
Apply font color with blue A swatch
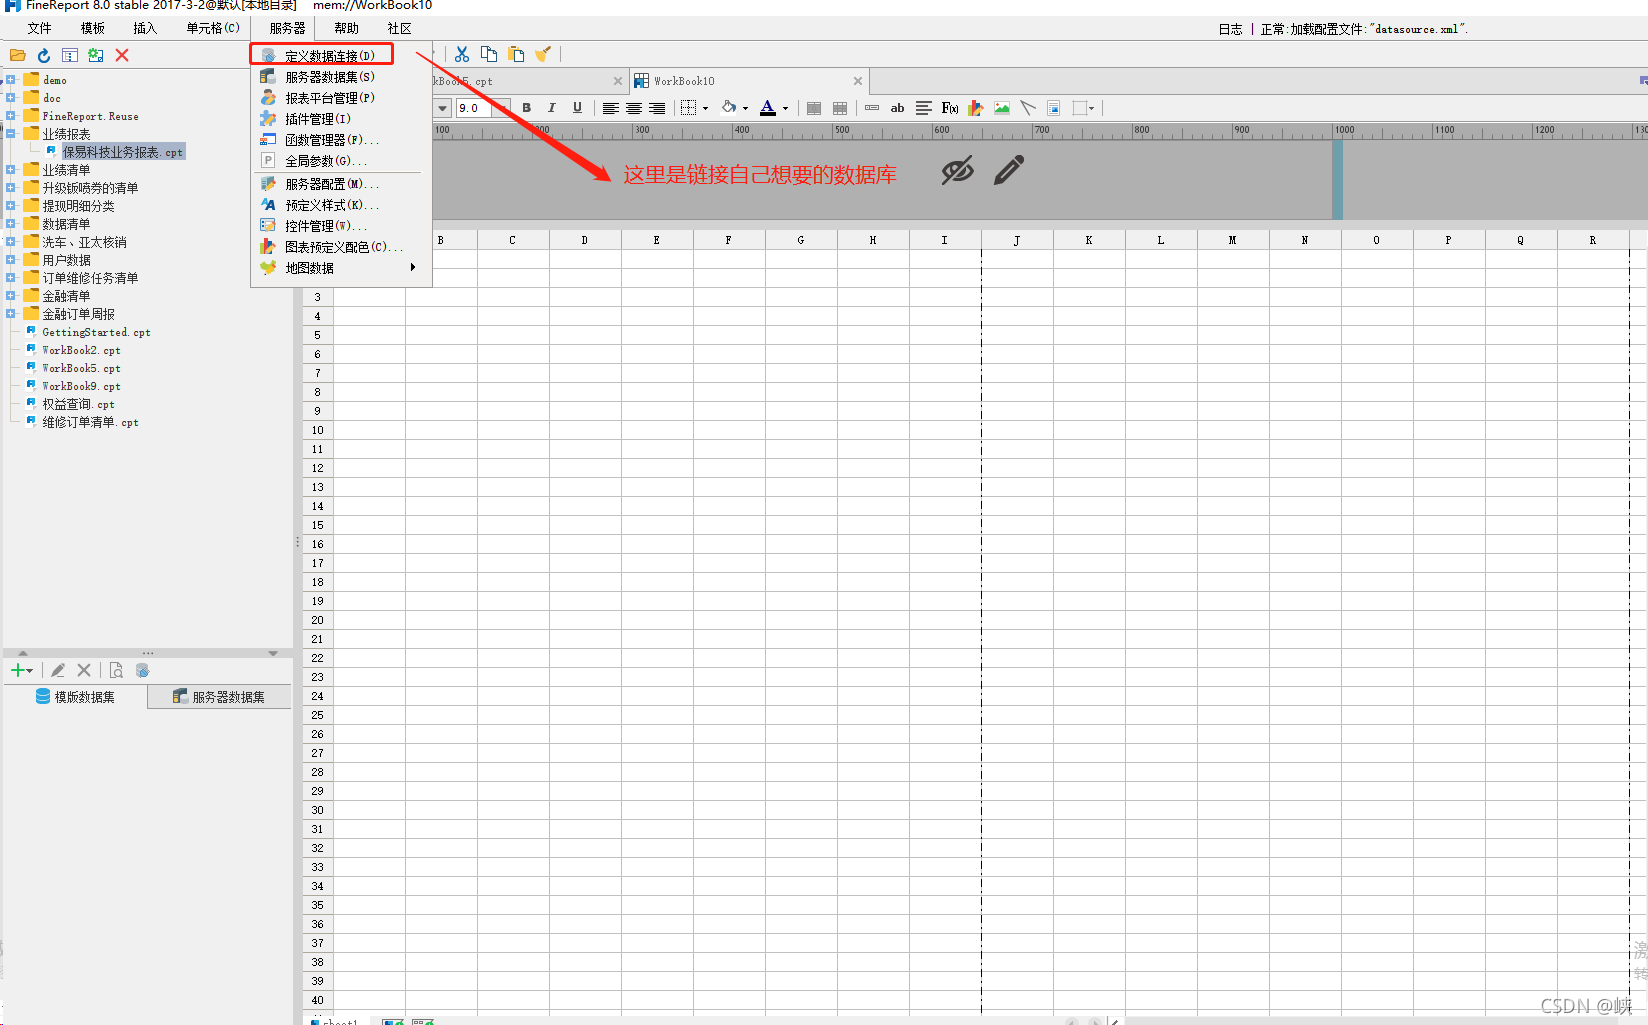768,108
